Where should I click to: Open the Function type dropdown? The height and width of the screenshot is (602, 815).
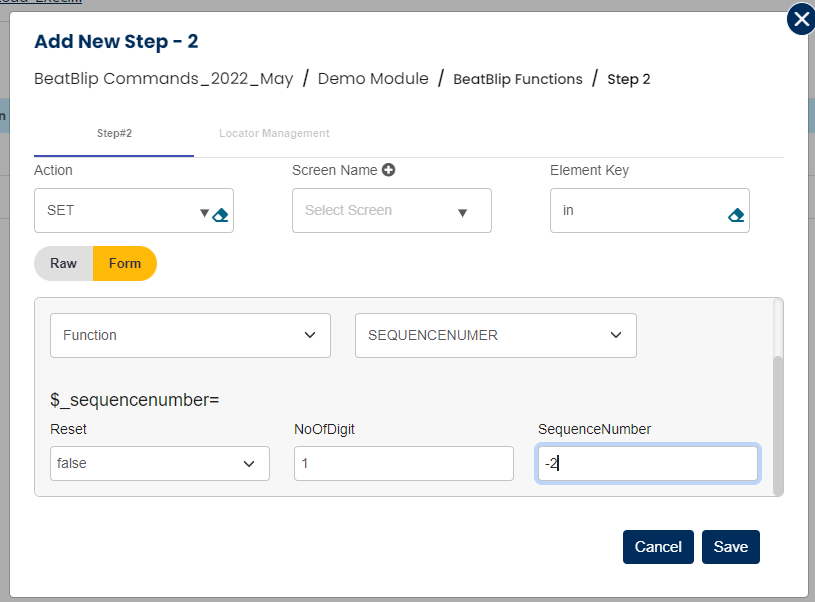pyautogui.click(x=190, y=336)
